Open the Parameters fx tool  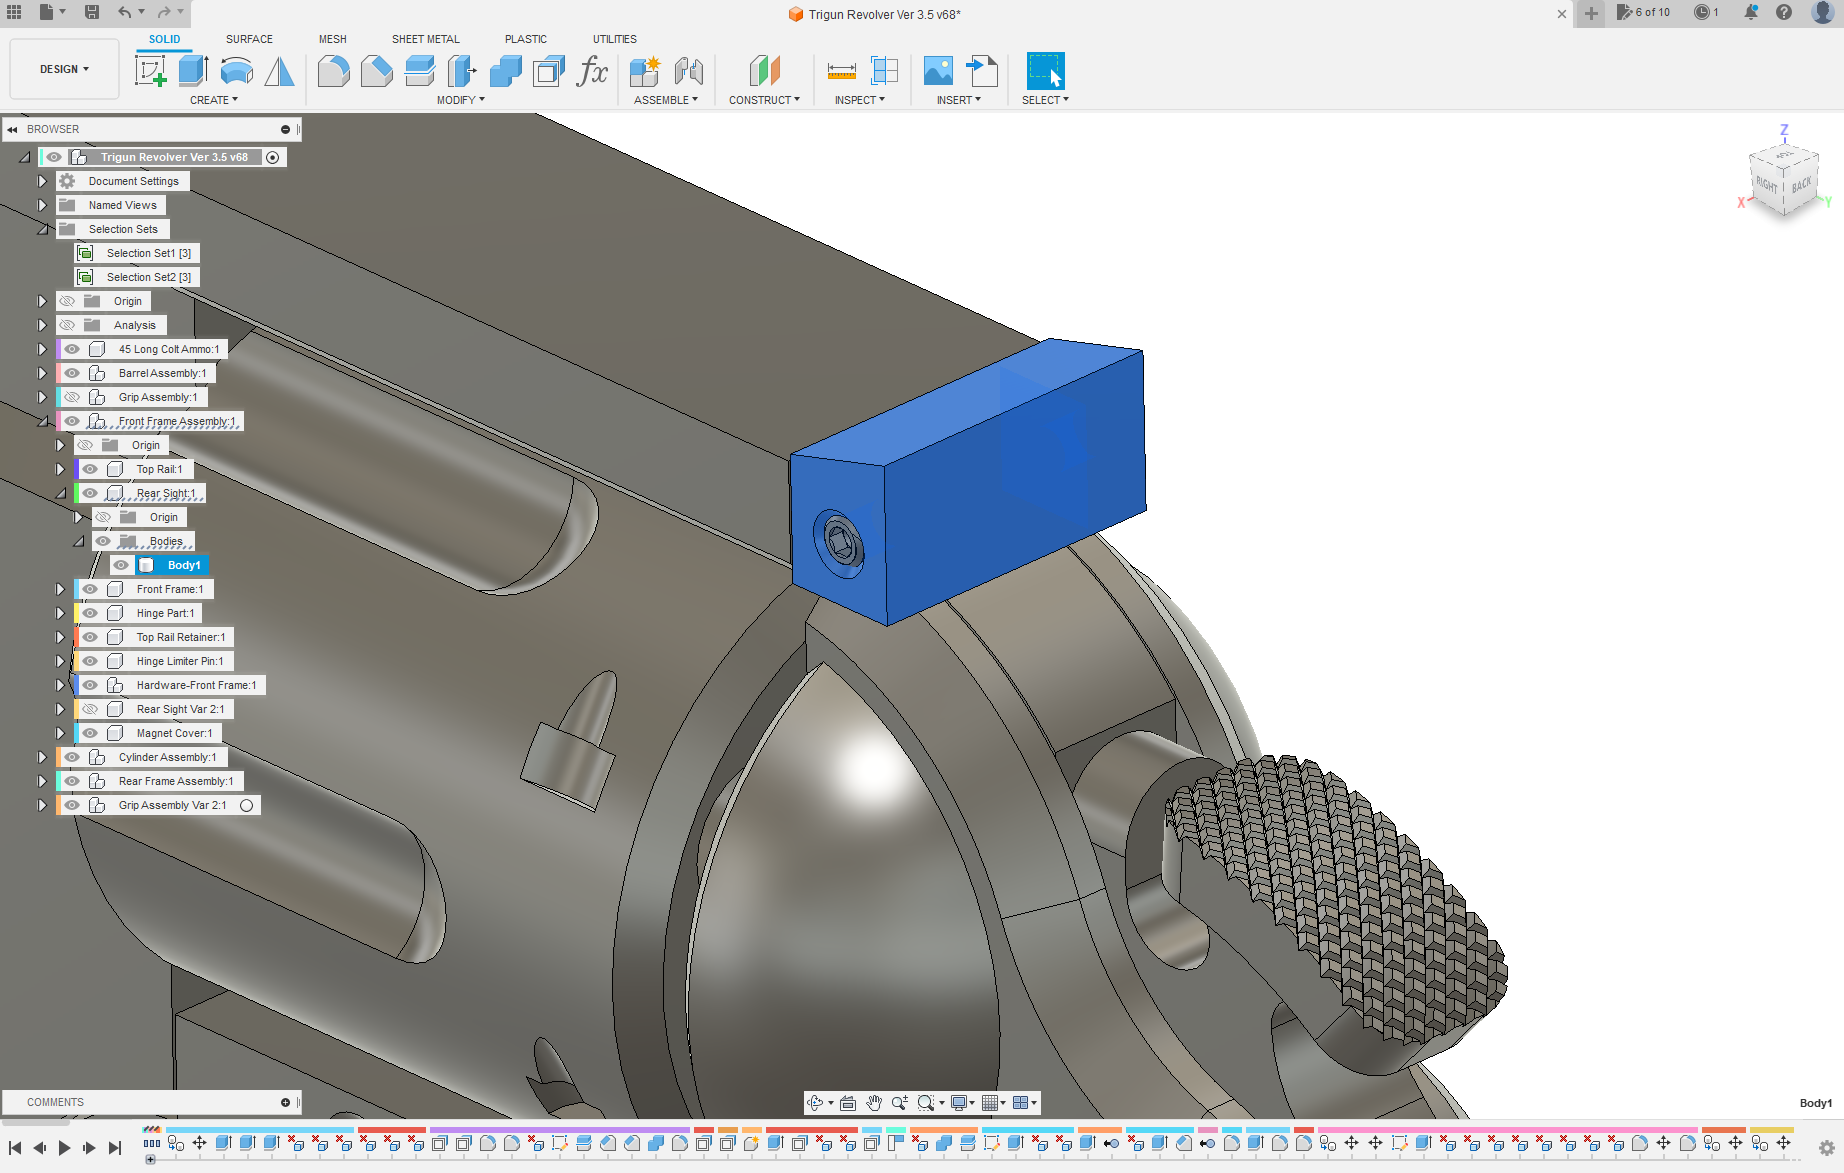click(592, 71)
